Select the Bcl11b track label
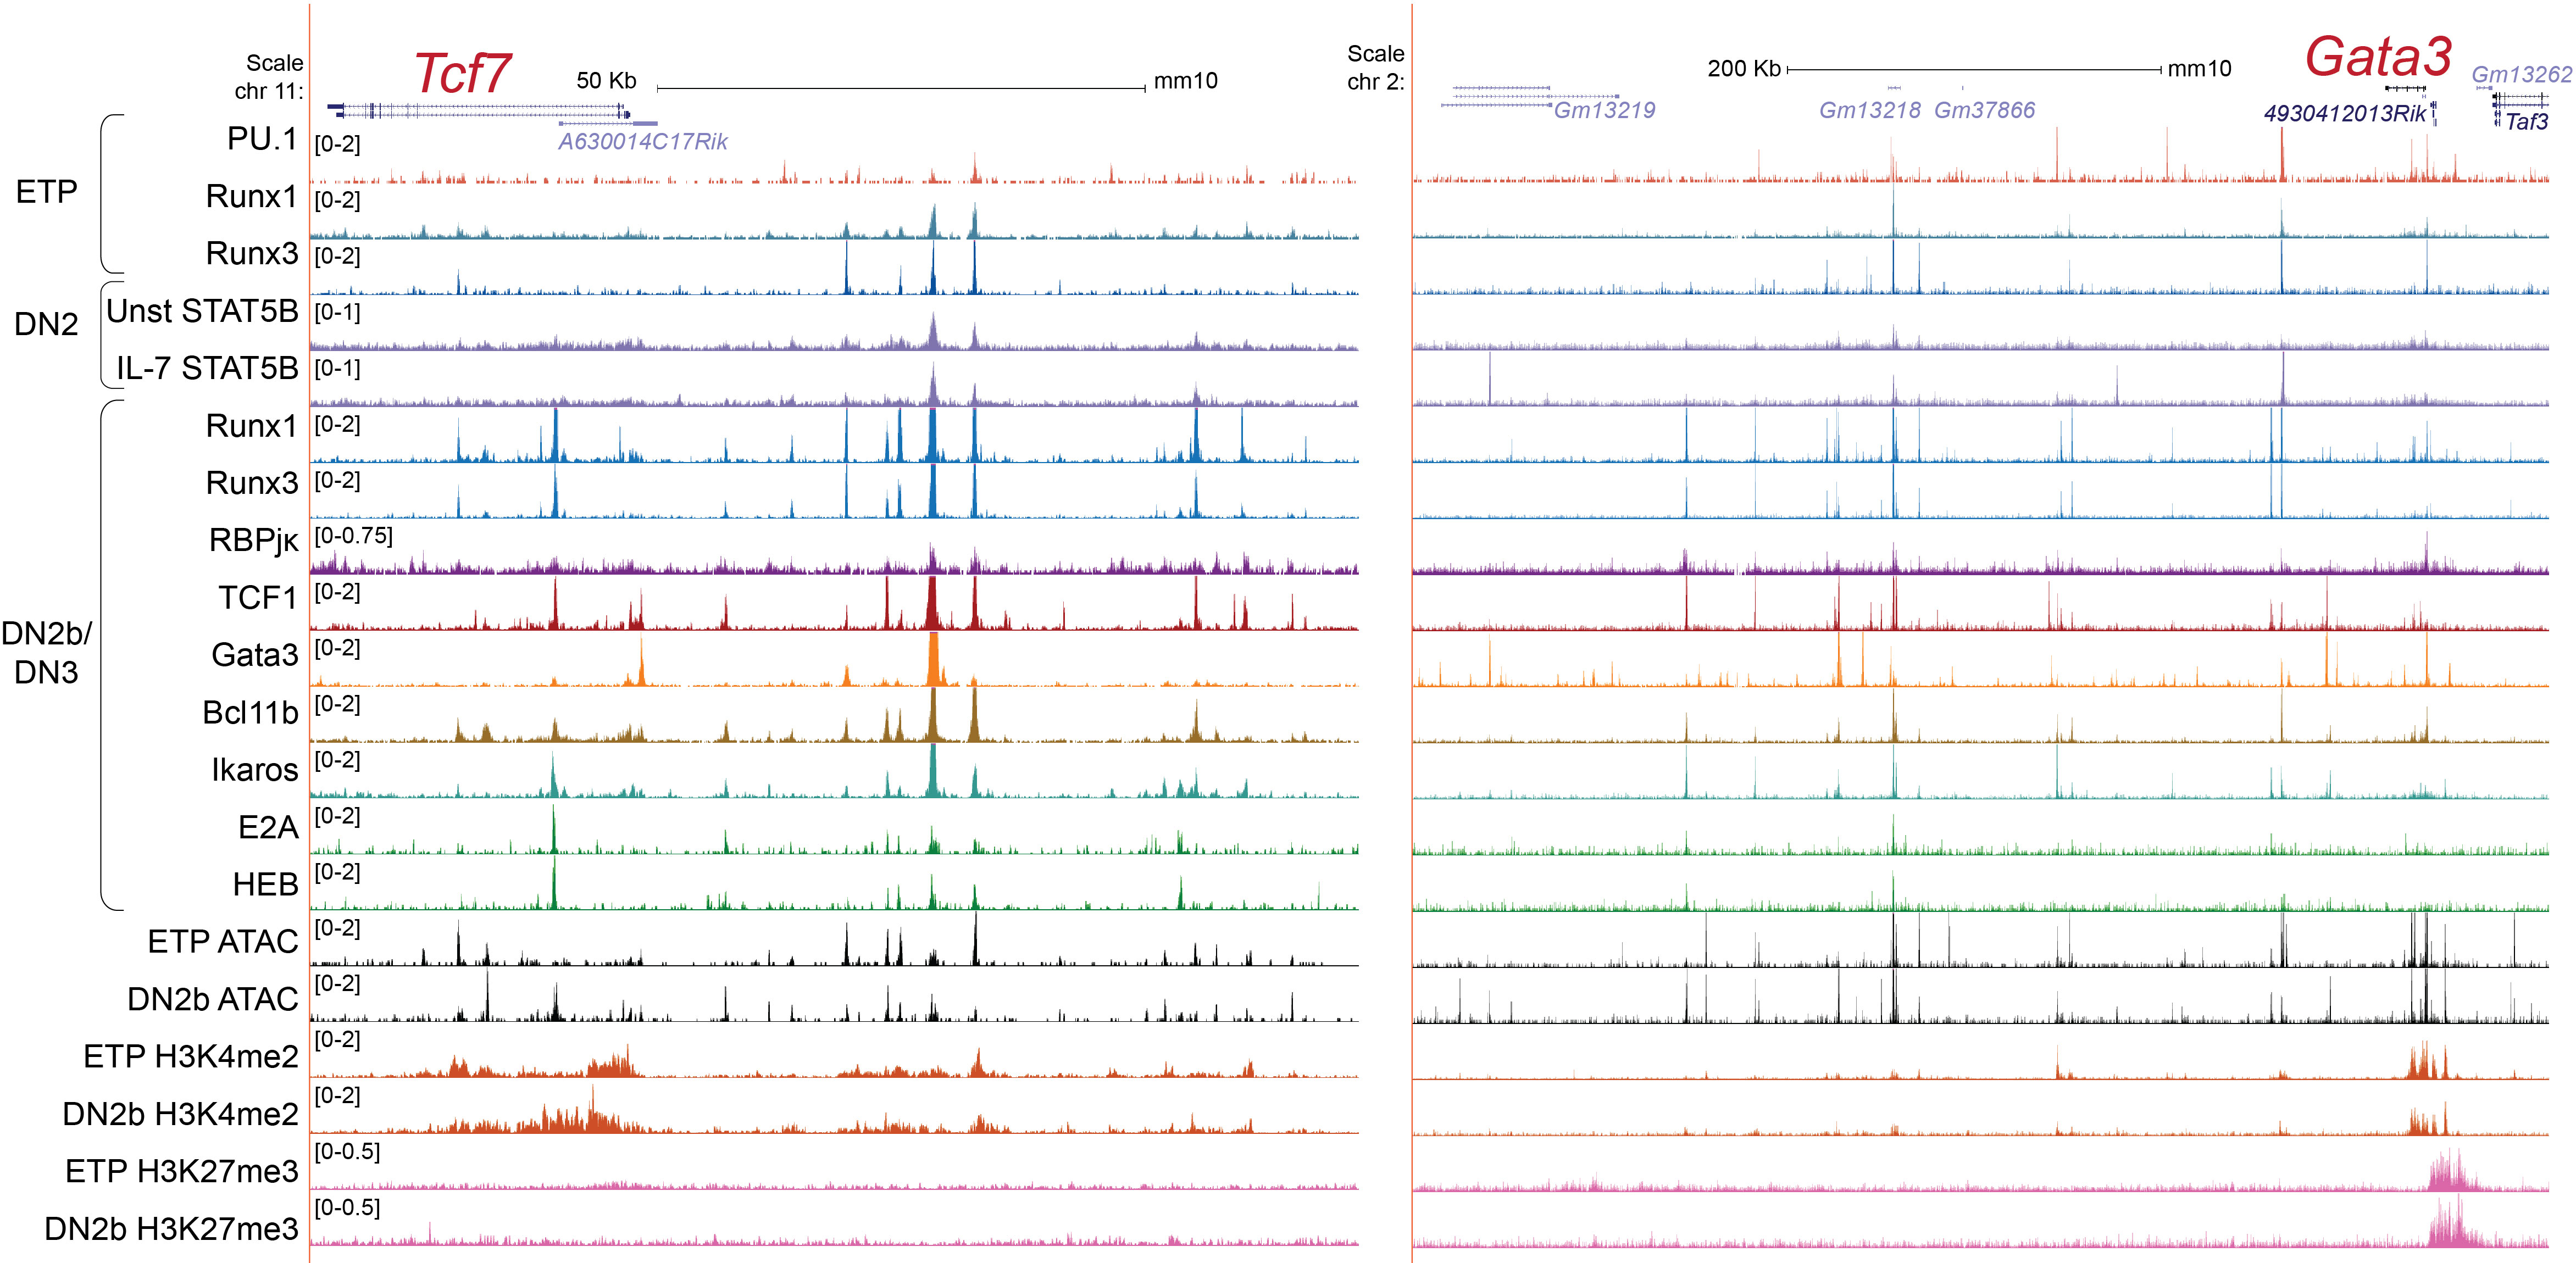2576x1263 pixels. pos(250,713)
